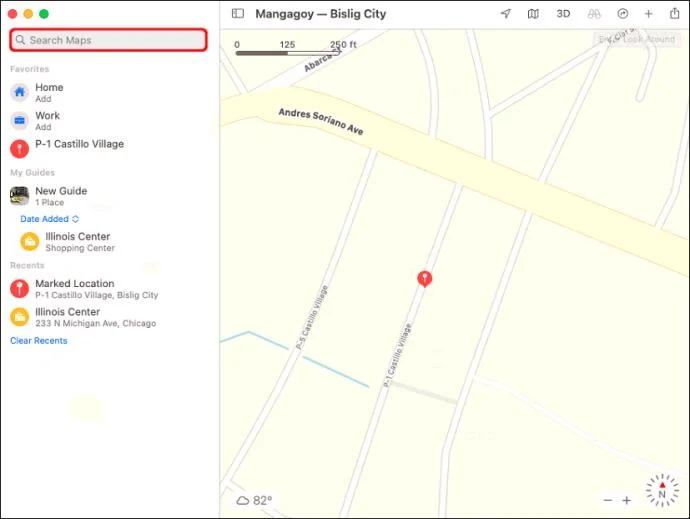The height and width of the screenshot is (519, 690).
Task: Open Look Around binoculars icon
Action: click(x=594, y=14)
